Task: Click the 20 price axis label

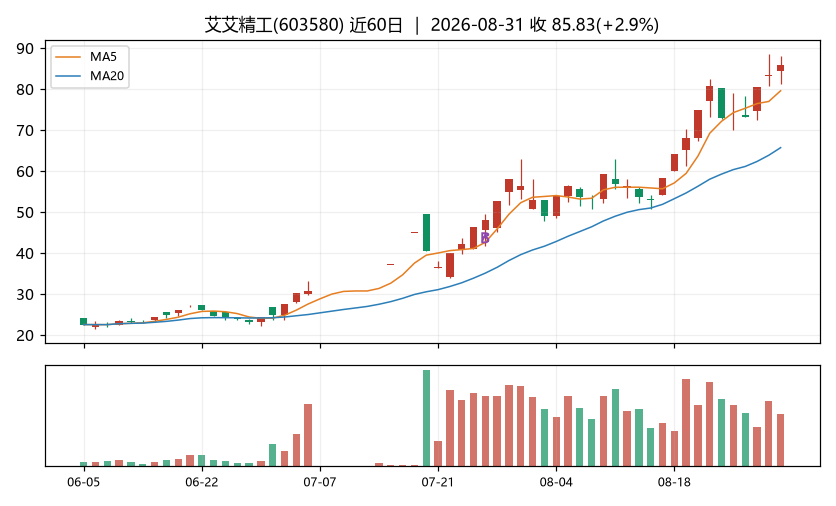Action: [25, 336]
